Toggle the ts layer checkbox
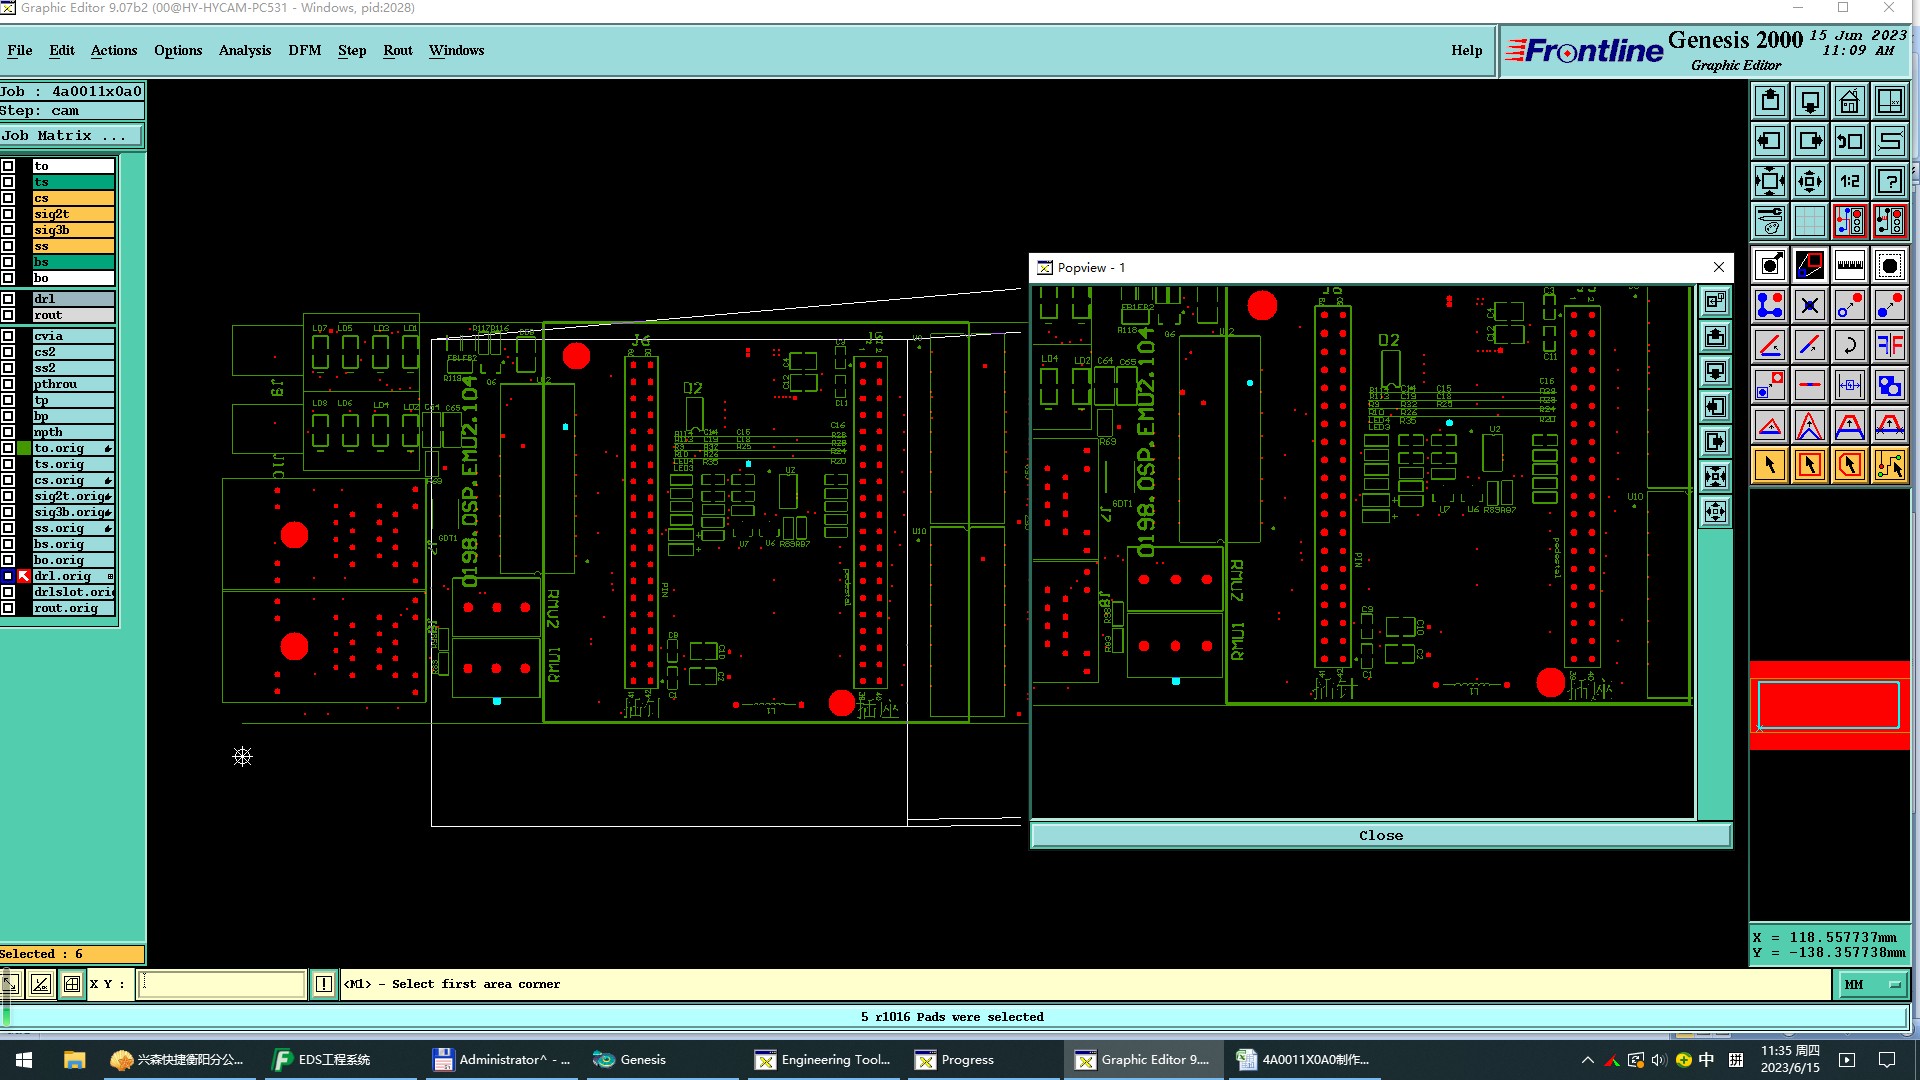 coord(8,182)
